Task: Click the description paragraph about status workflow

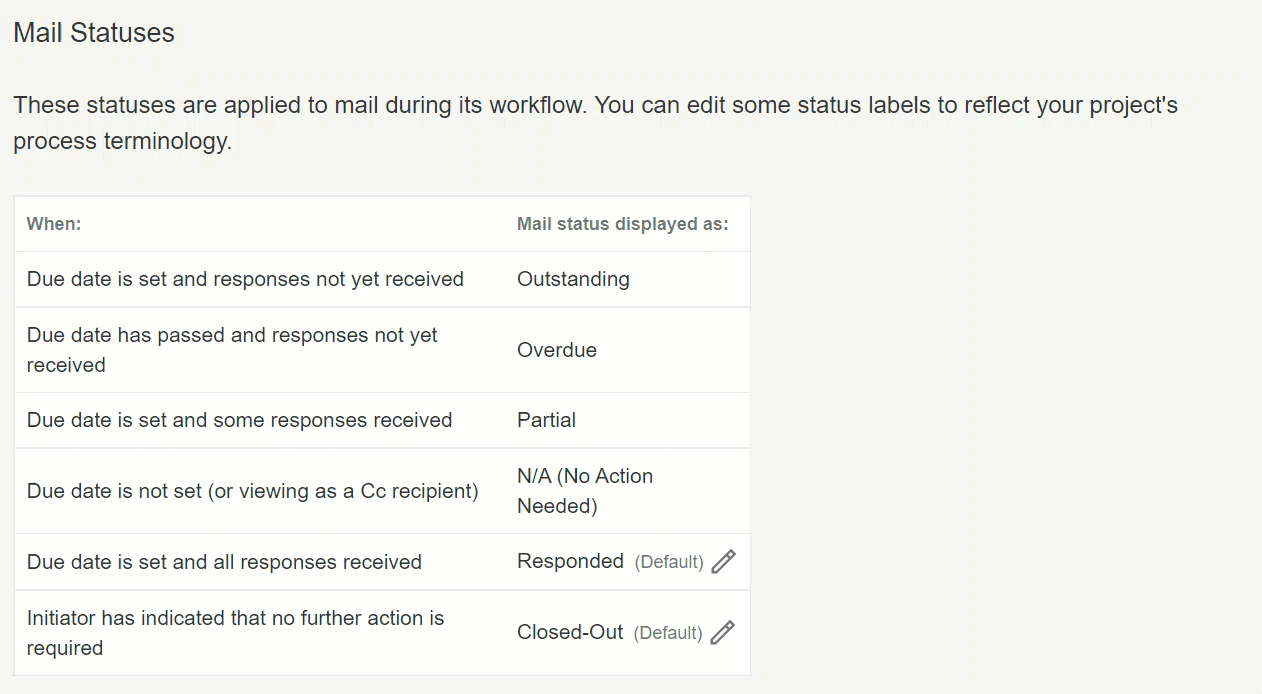Action: tap(595, 122)
